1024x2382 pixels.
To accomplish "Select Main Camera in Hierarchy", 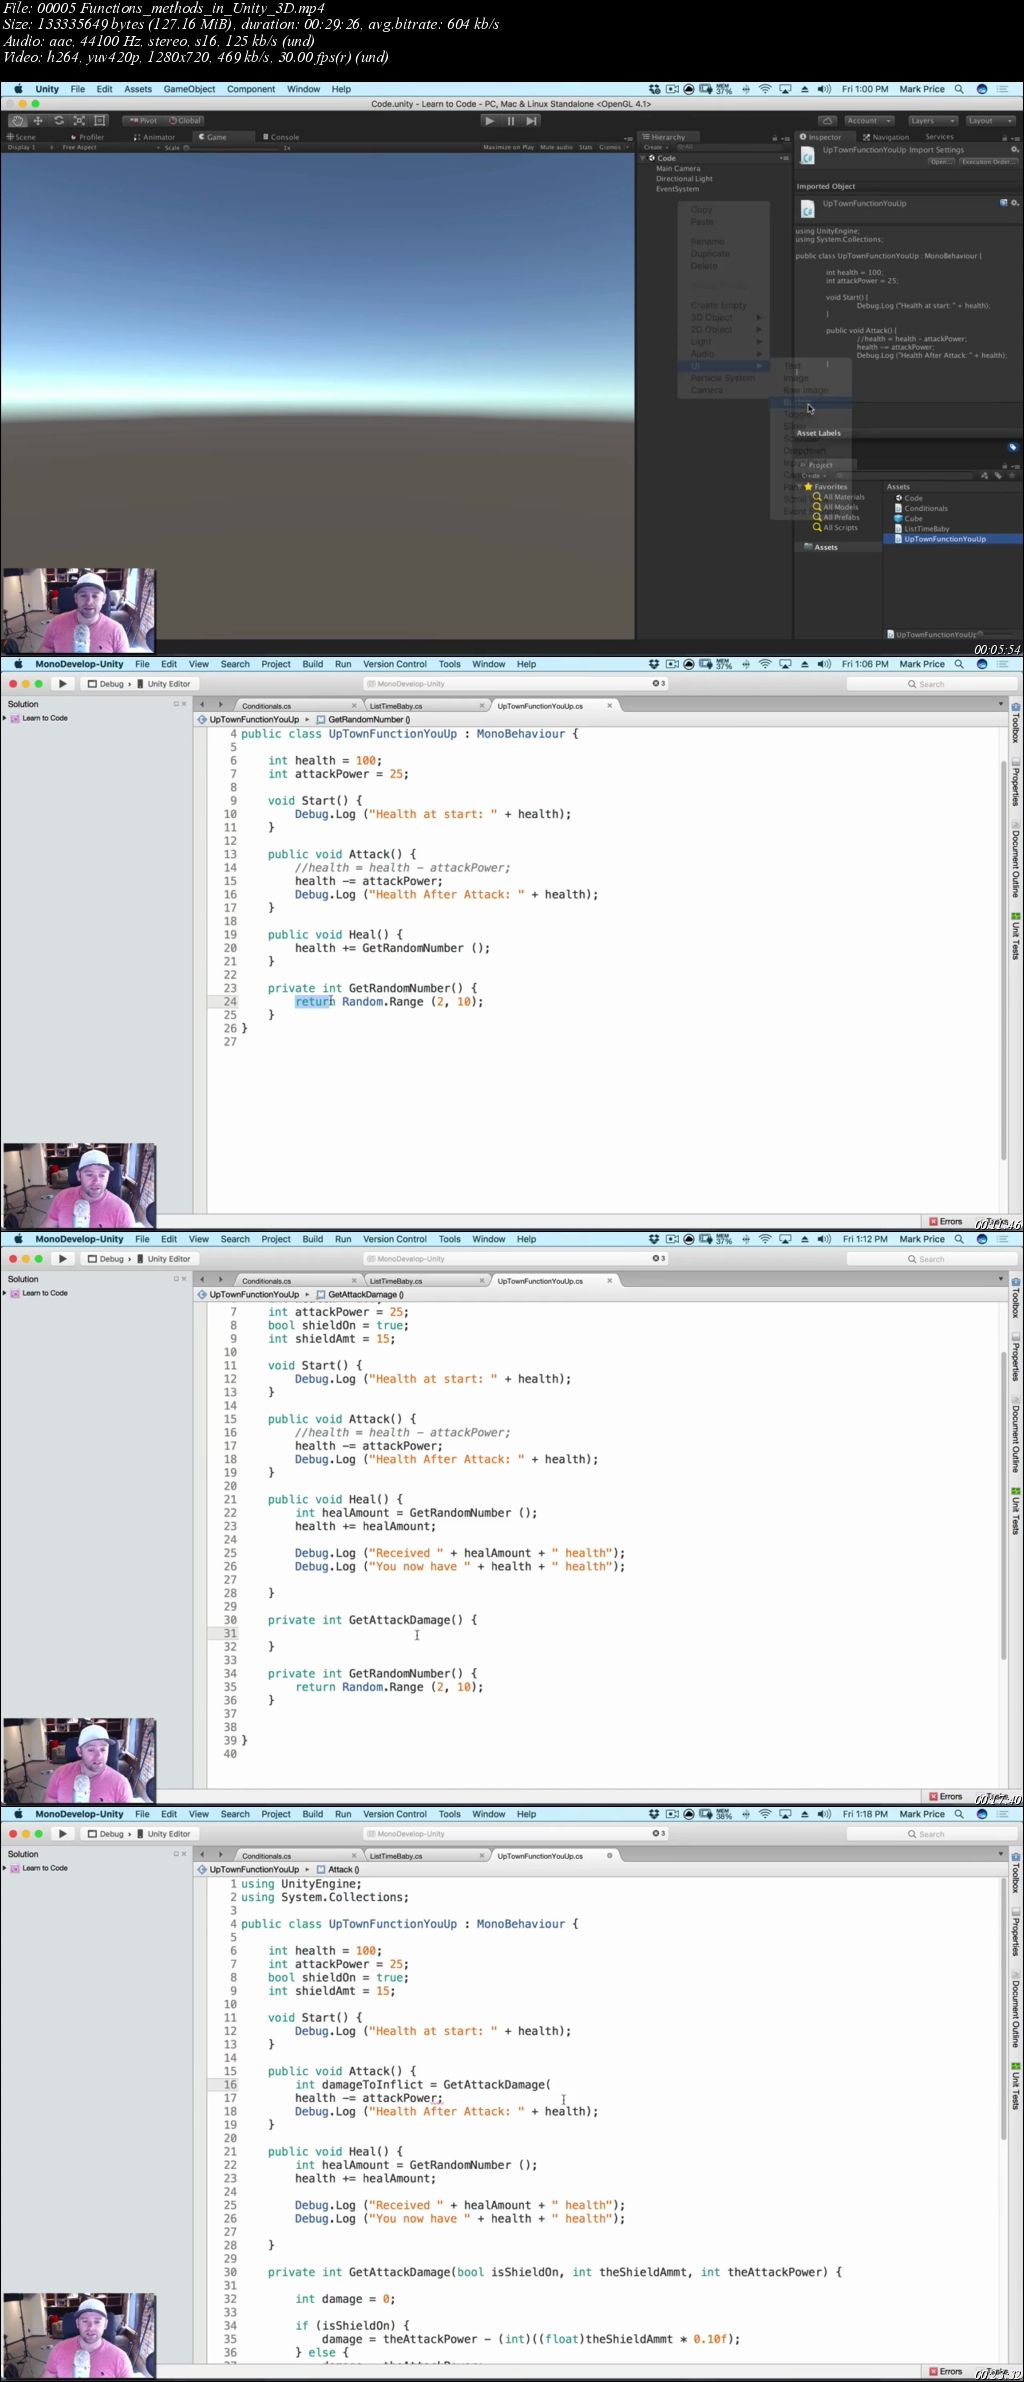I will point(677,169).
